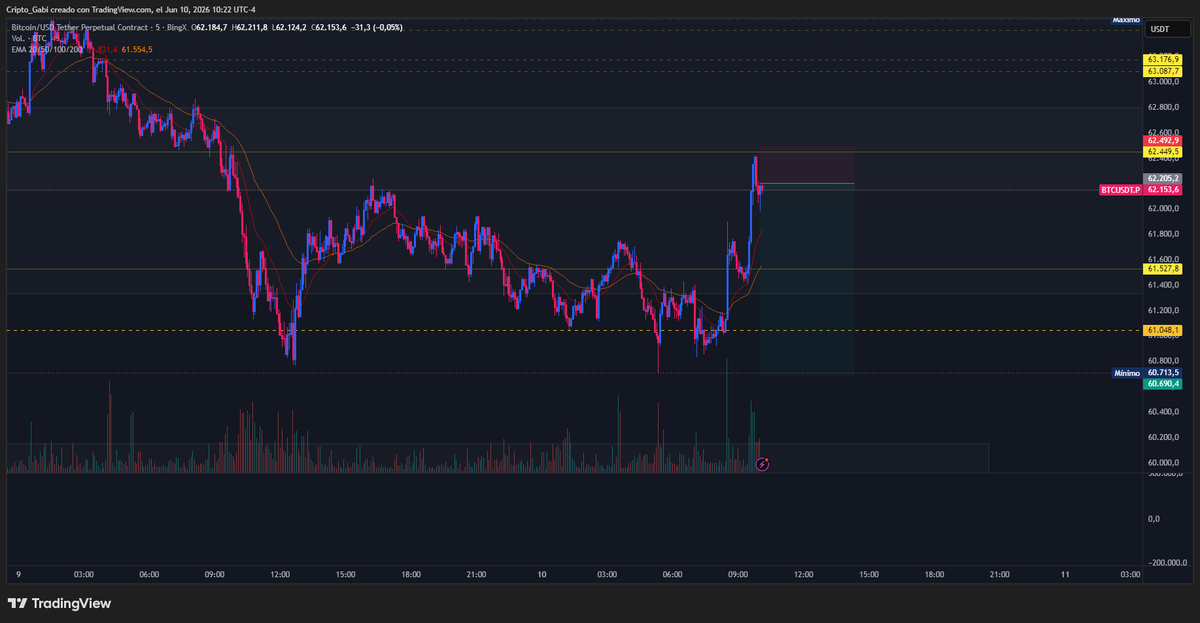Screen dimensions: 1200x623
Task: Click the open value O62.184,7
Action: pos(208,27)
